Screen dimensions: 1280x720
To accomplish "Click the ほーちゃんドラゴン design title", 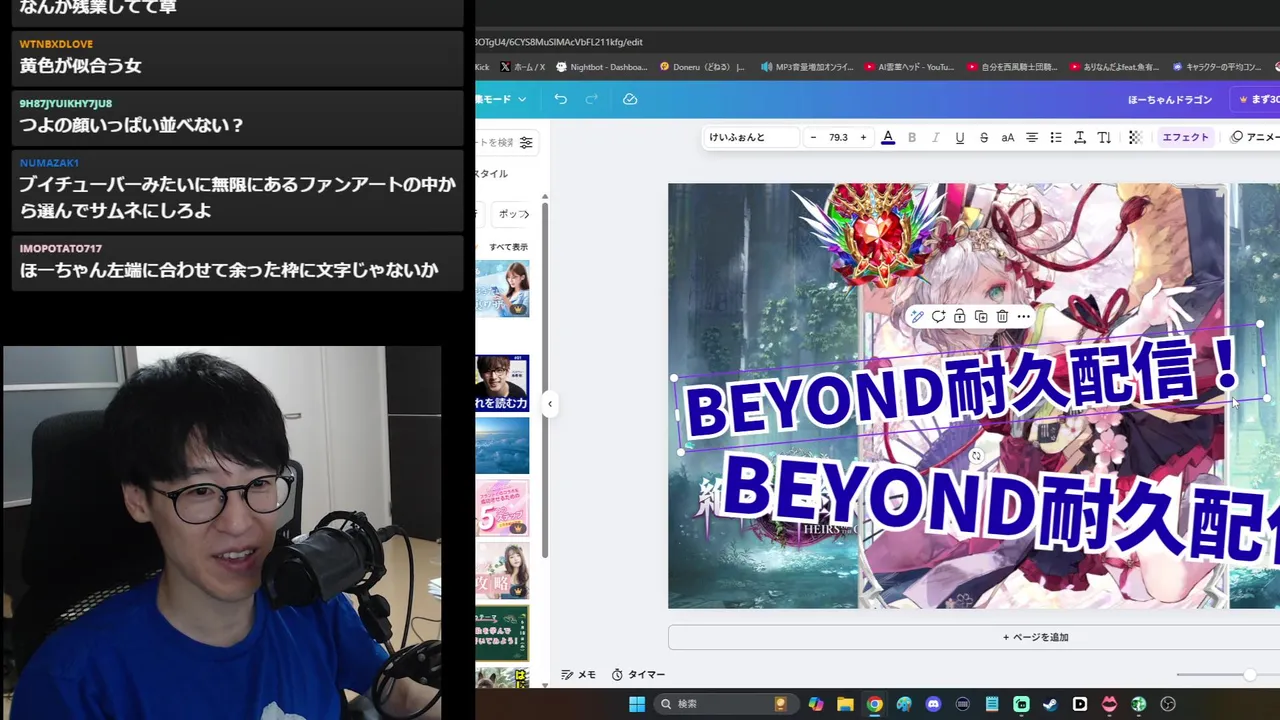I will coord(1170,100).
